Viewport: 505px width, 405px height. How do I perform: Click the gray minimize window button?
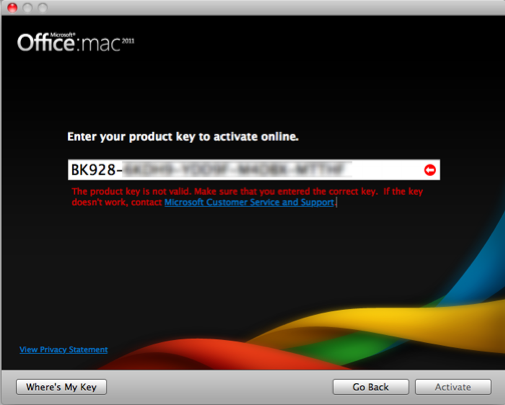[28, 7]
